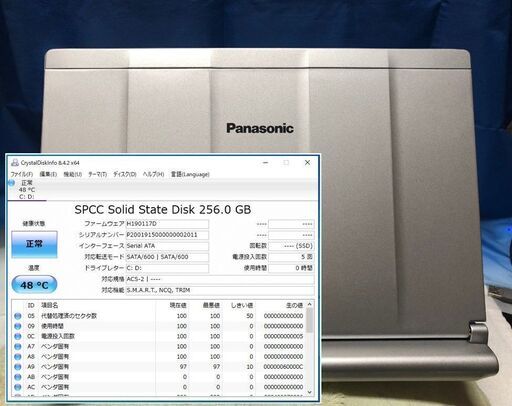512x406 pixels.
Task: Click the interface field Serial ATA
Action: tap(167, 246)
